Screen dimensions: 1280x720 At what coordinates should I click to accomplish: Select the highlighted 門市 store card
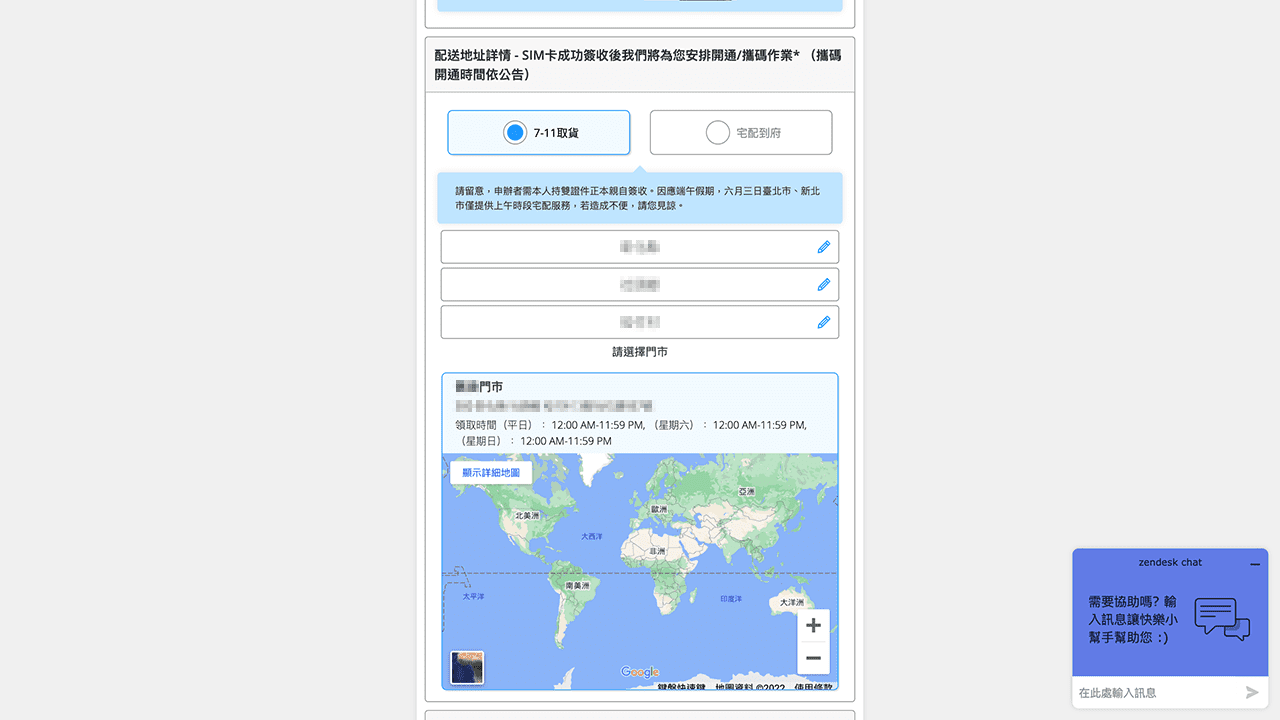pyautogui.click(x=640, y=412)
